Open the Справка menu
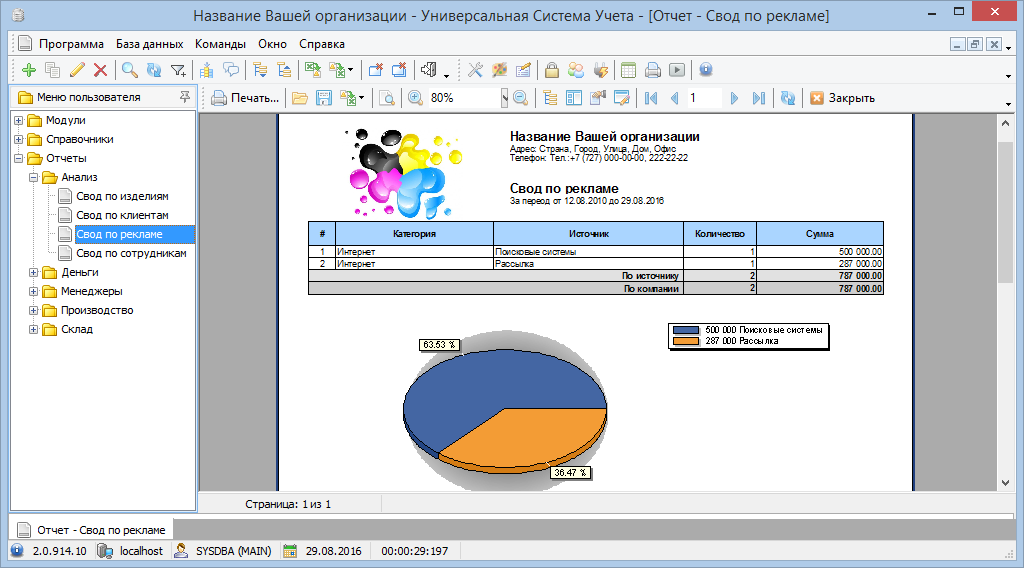The image size is (1024, 568). (x=321, y=44)
